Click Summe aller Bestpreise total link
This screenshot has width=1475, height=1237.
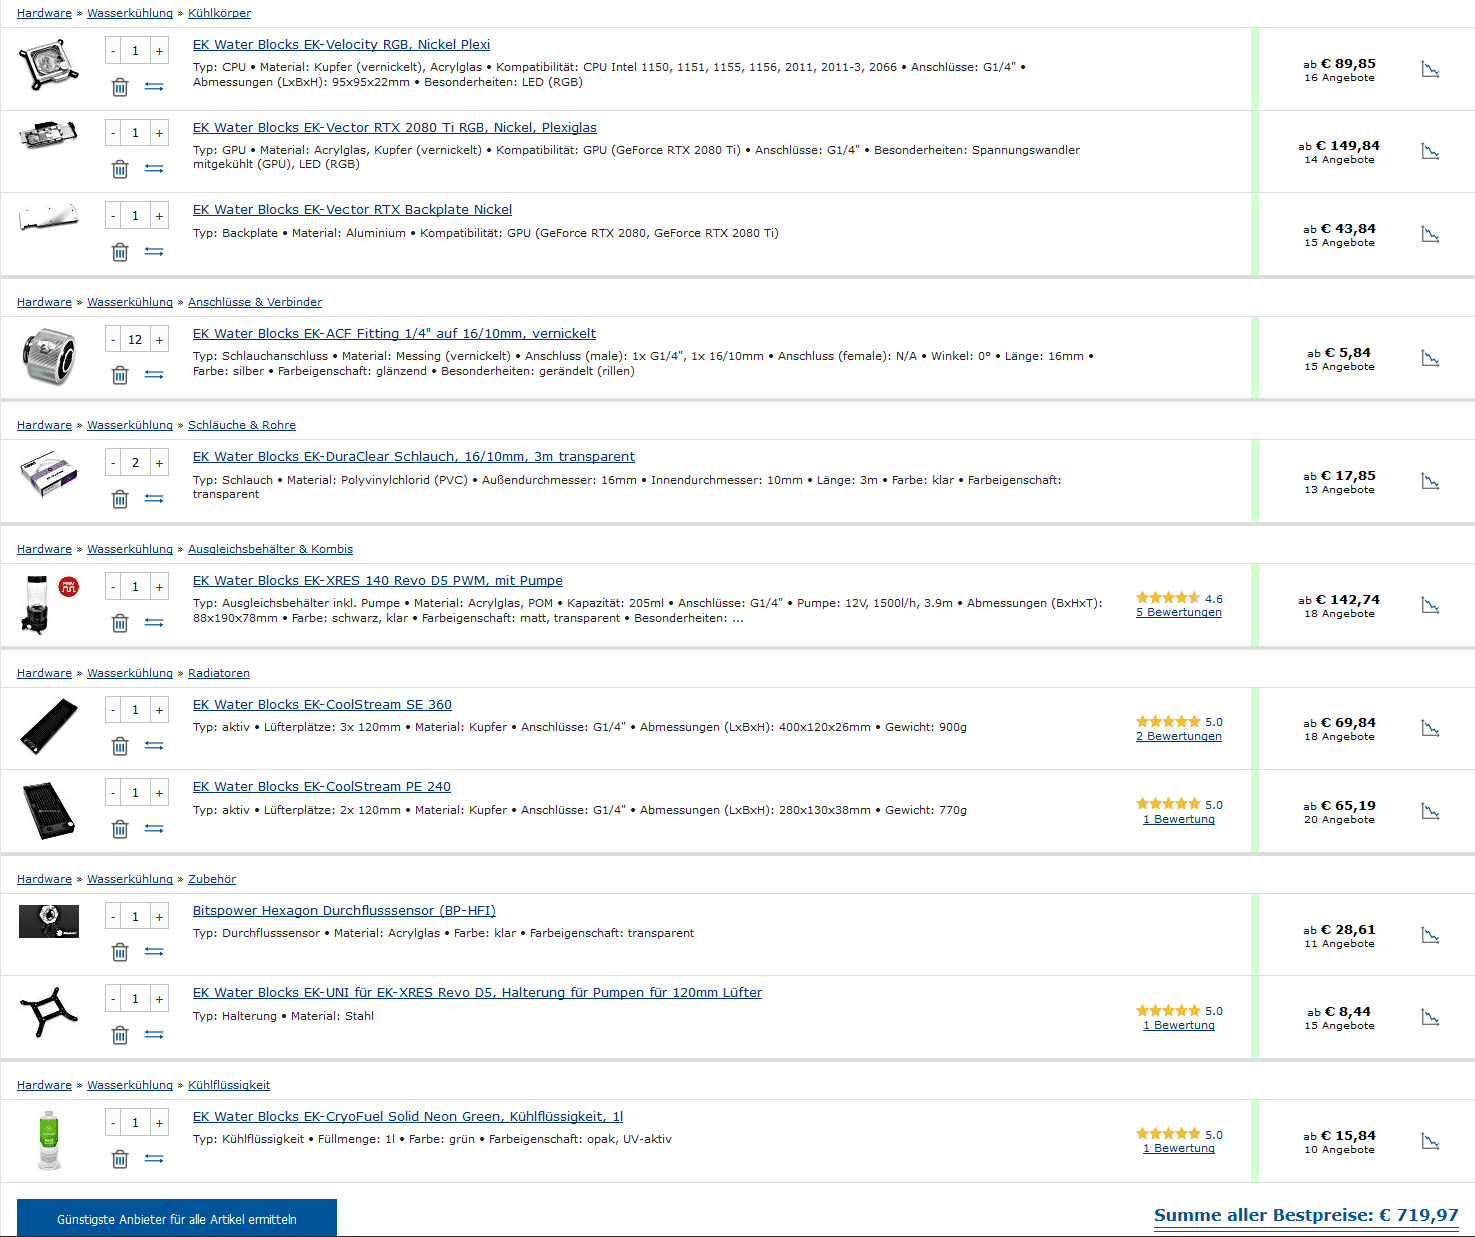(1306, 1215)
